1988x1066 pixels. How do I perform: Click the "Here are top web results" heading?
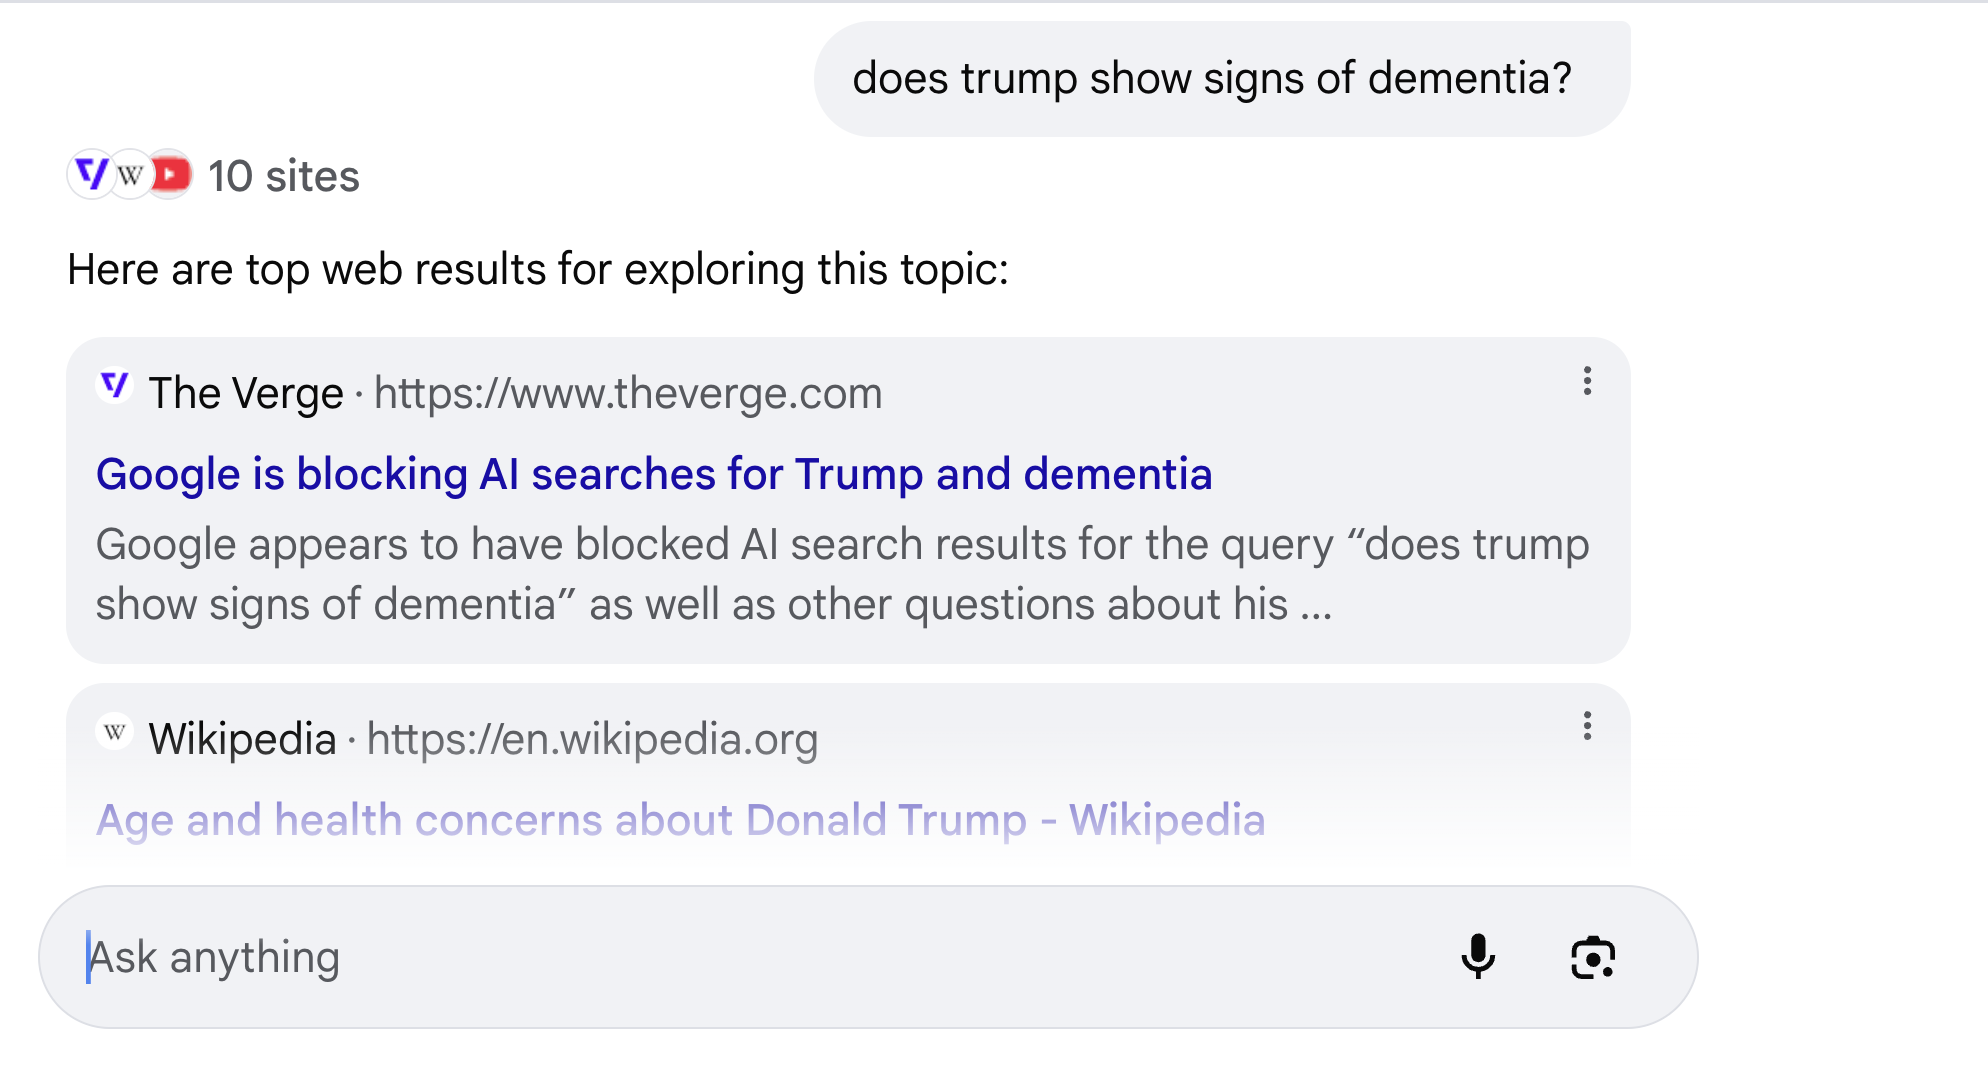click(x=538, y=270)
